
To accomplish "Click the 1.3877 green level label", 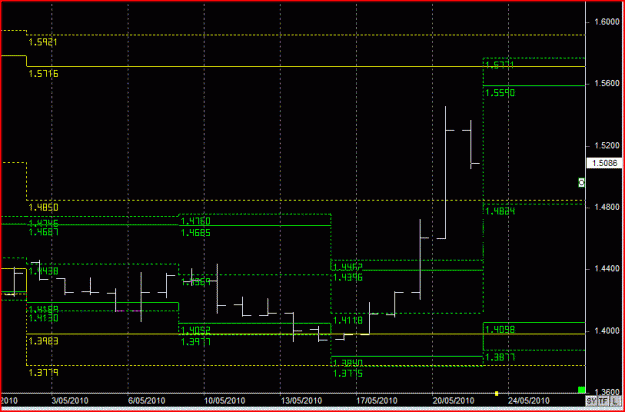I will point(500,358).
